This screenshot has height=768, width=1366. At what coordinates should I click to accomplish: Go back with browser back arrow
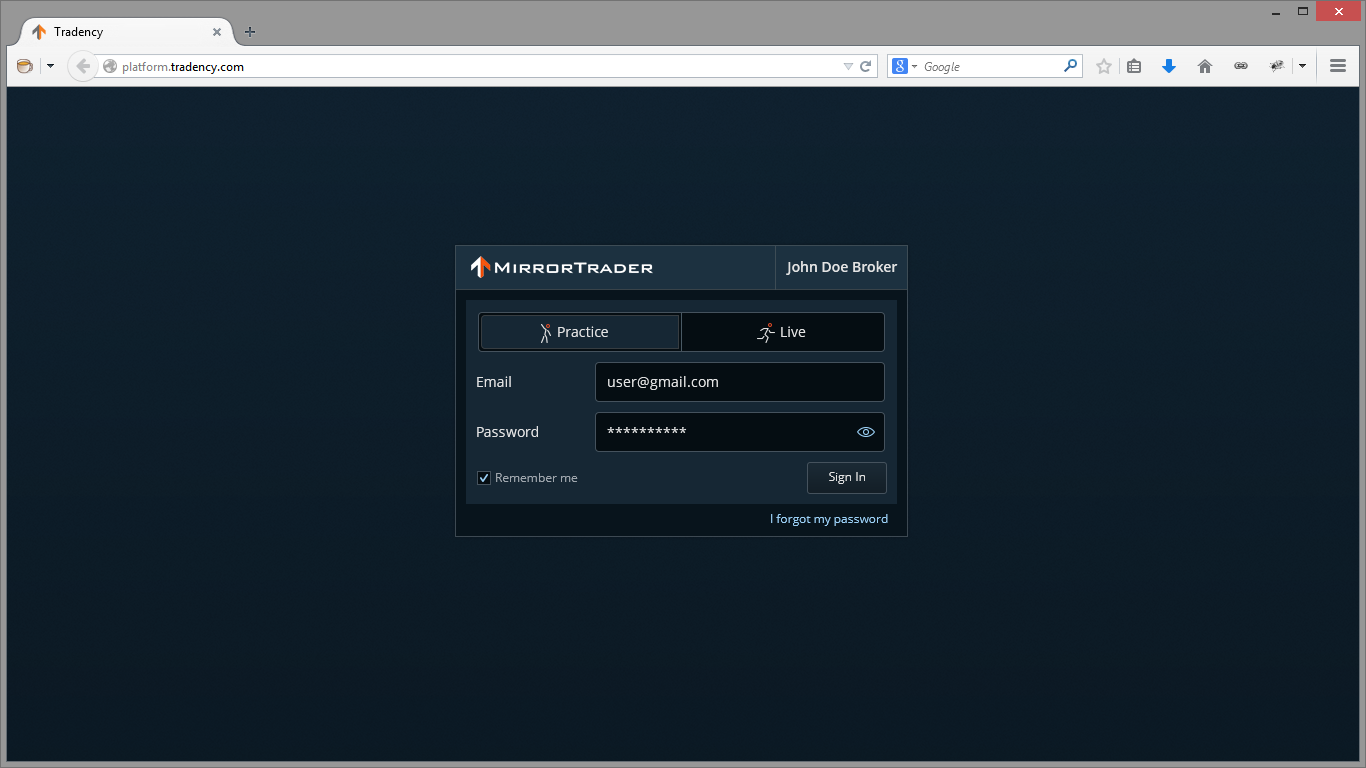tap(83, 66)
